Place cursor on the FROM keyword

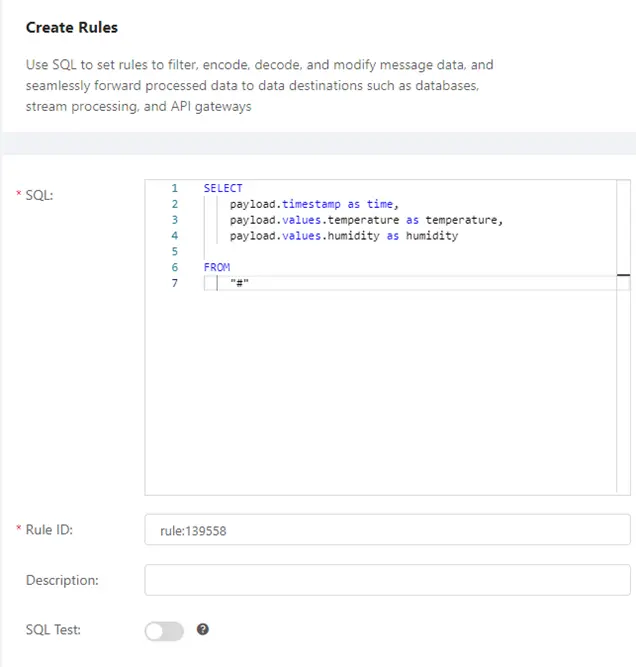pyautogui.click(x=216, y=268)
